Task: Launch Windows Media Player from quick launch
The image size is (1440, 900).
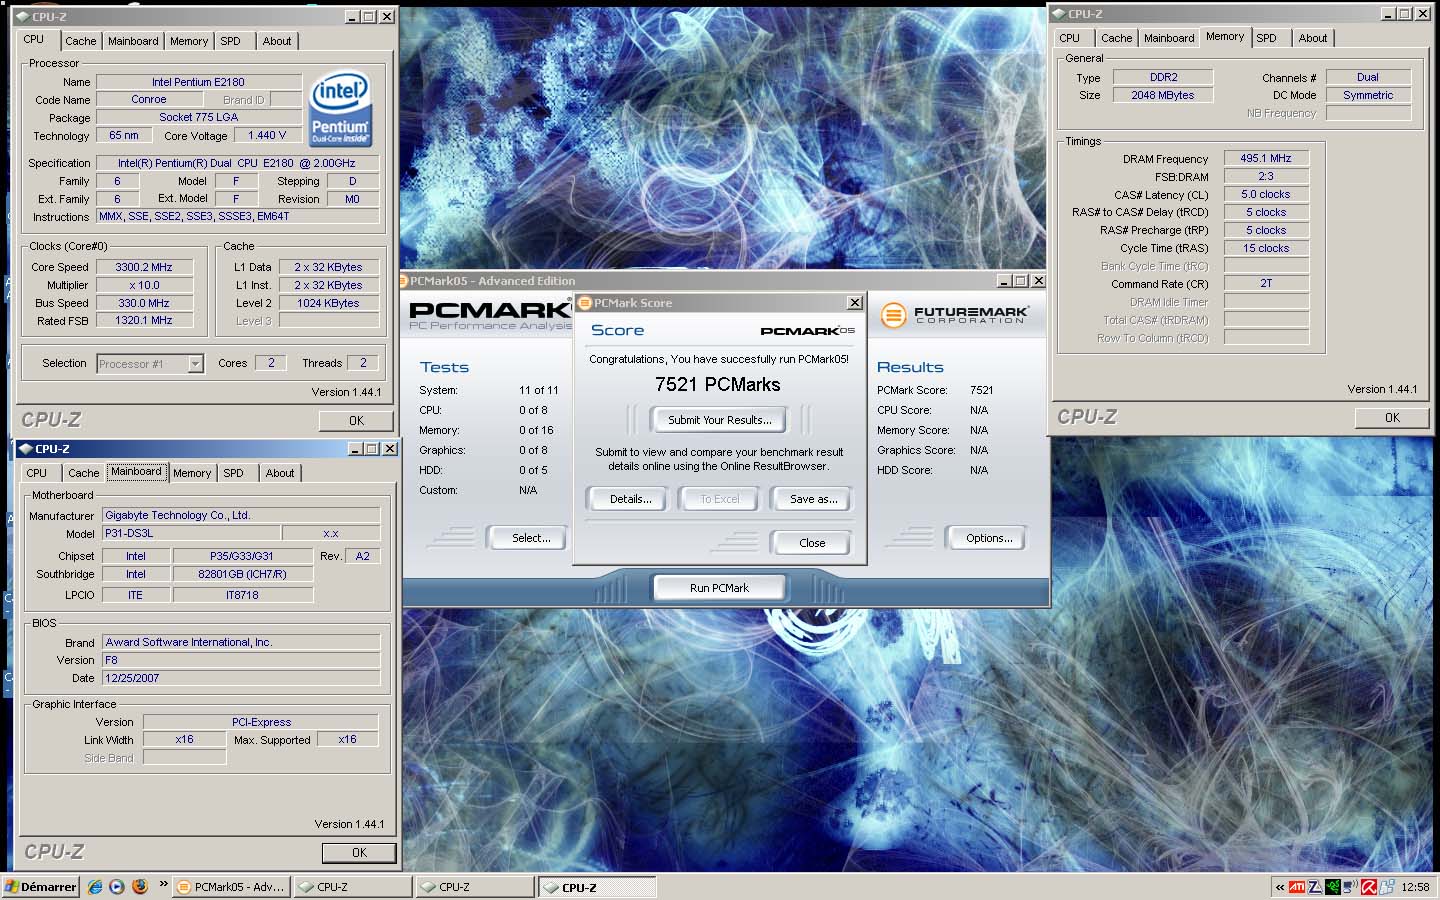Action: click(x=117, y=887)
